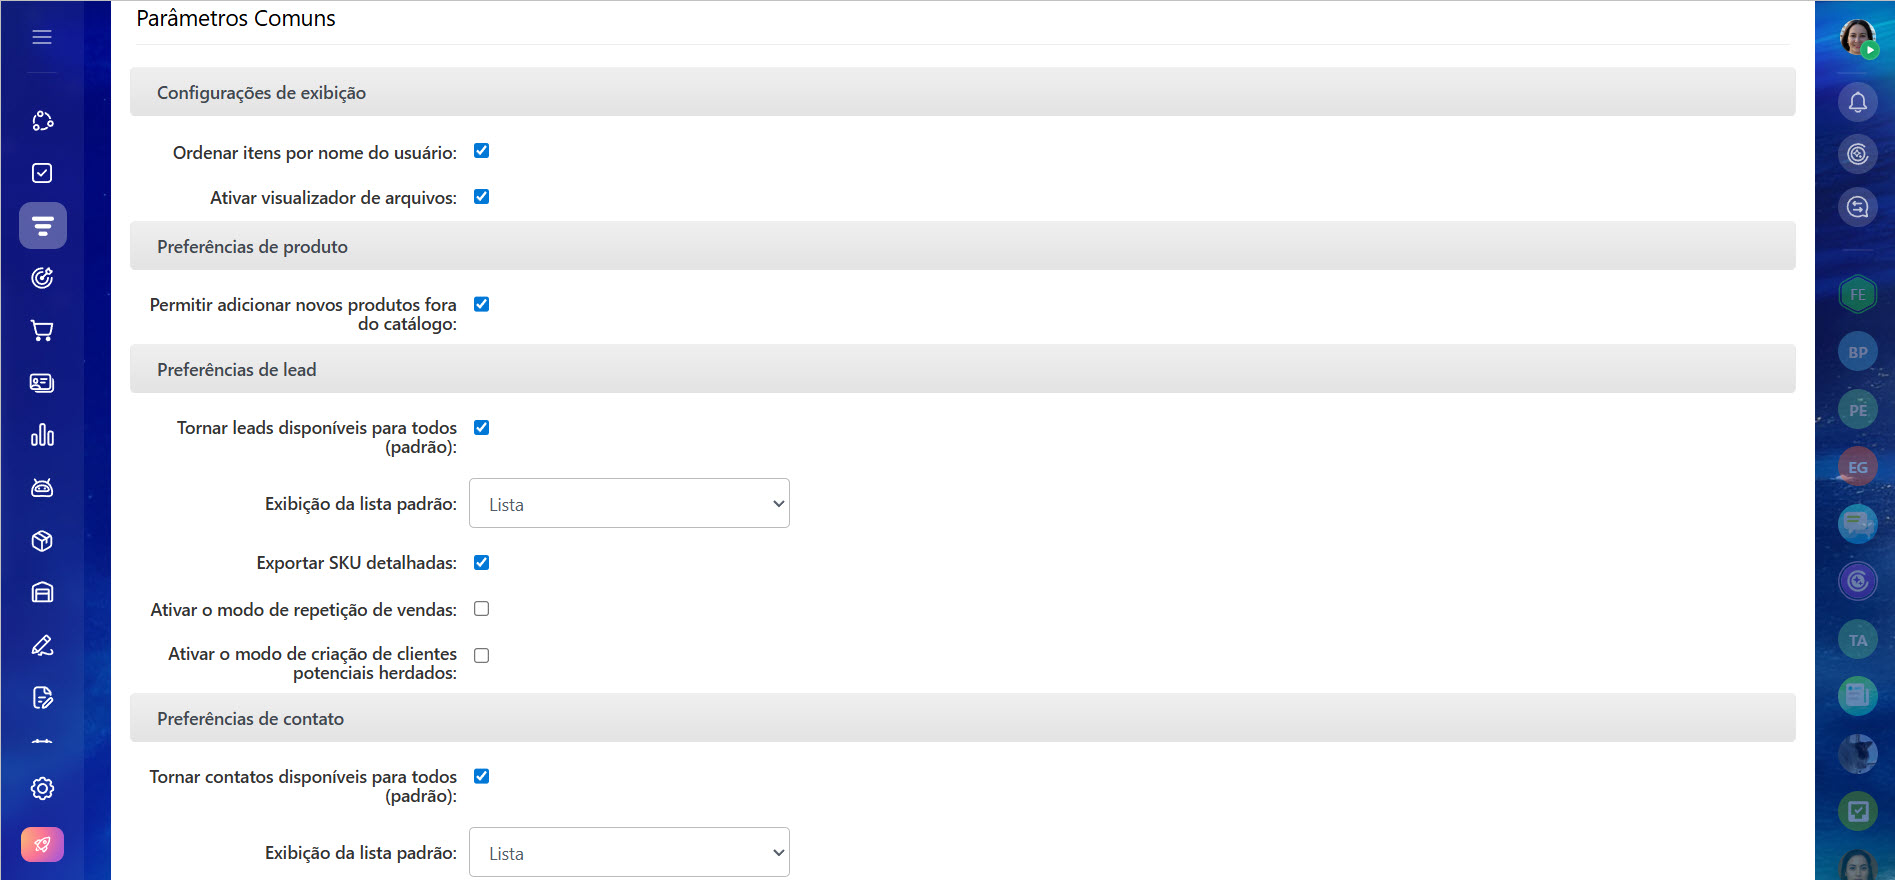Click the pink rocket icon
The height and width of the screenshot is (880, 1895).
click(42, 845)
